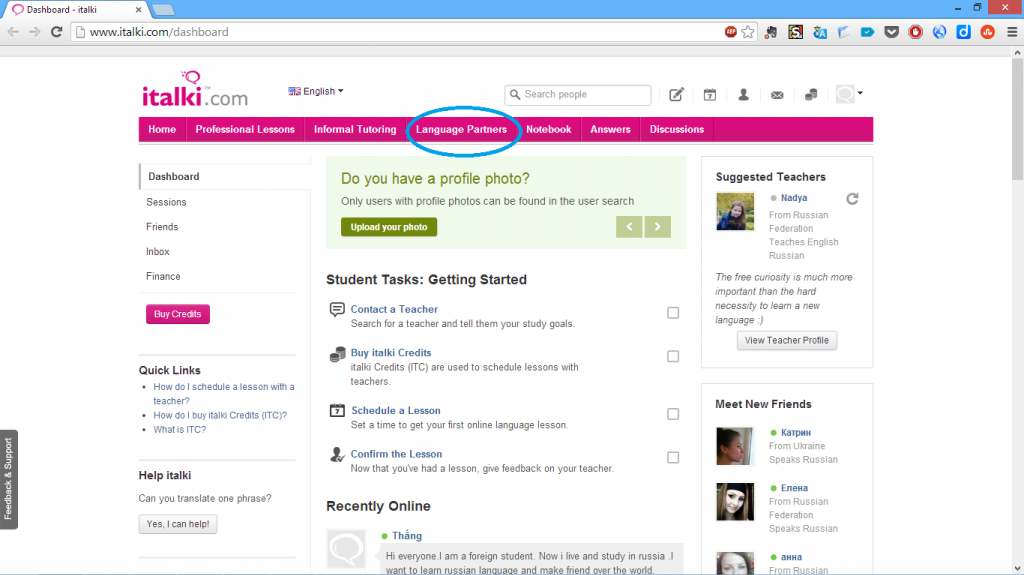
Task: Click the browser address bar
Action: tap(398, 32)
